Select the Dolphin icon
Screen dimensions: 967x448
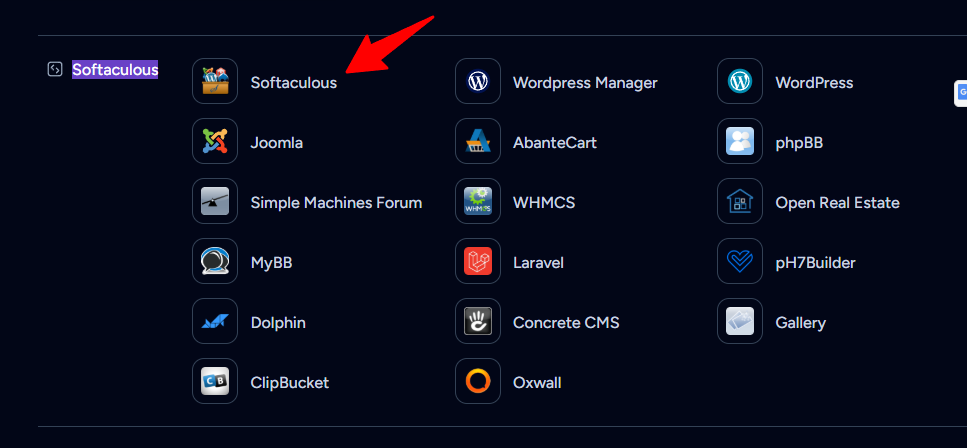pos(215,321)
